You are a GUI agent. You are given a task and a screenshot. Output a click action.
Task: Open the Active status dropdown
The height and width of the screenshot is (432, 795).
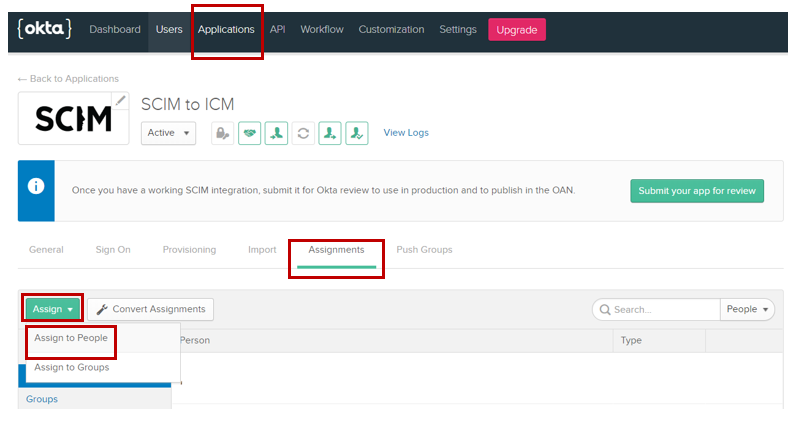[x=168, y=133]
